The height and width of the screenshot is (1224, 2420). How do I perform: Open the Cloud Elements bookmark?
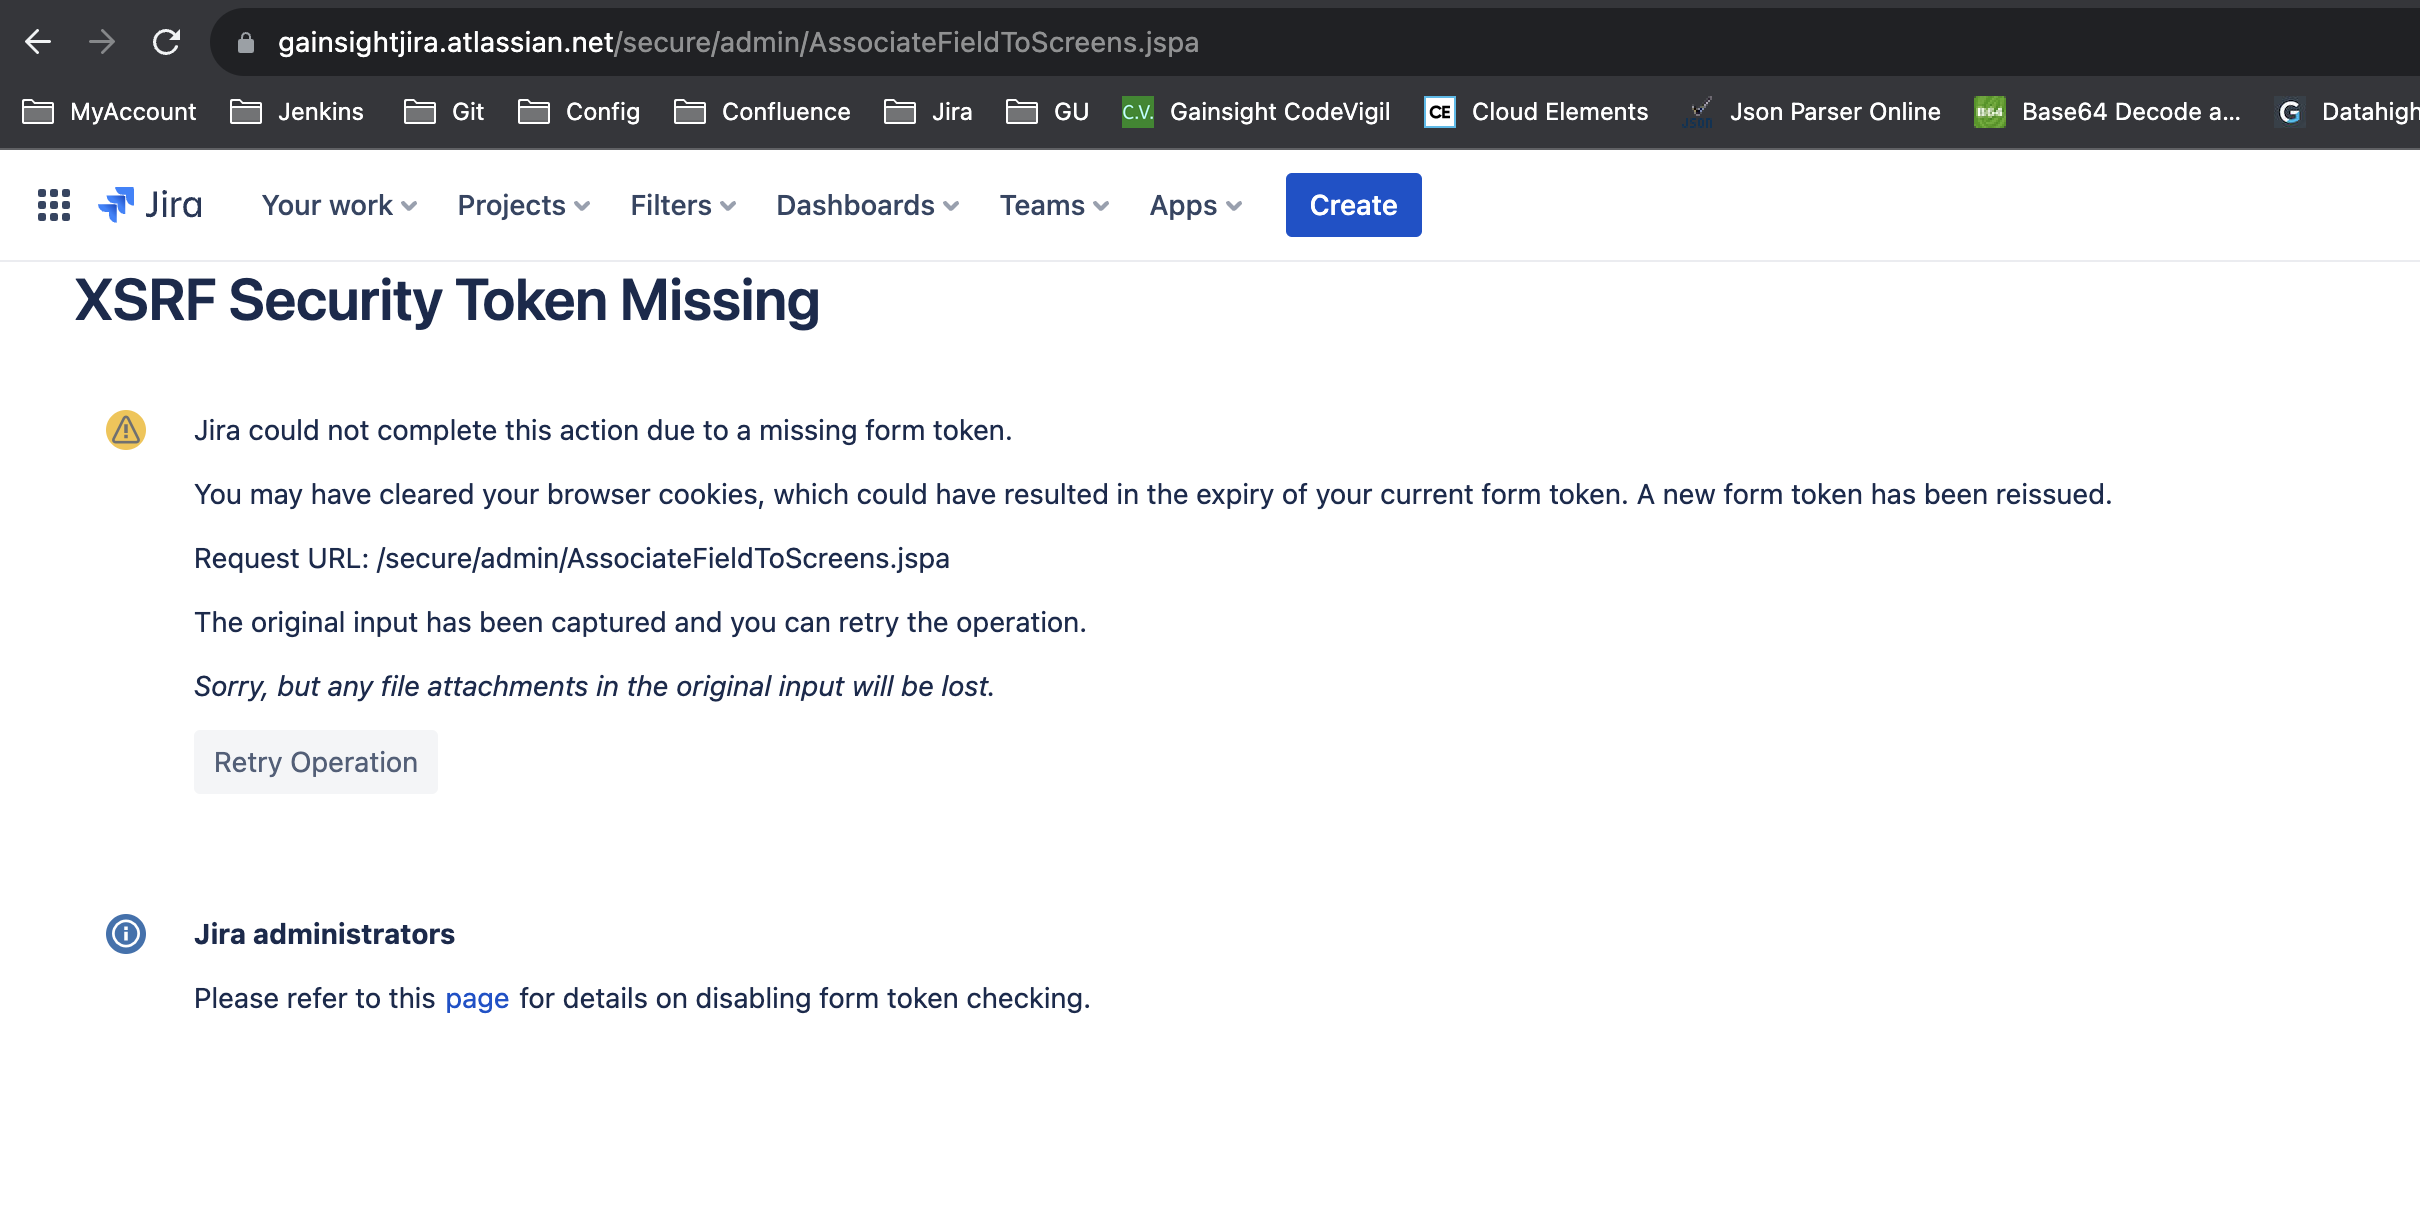pos(1536,112)
